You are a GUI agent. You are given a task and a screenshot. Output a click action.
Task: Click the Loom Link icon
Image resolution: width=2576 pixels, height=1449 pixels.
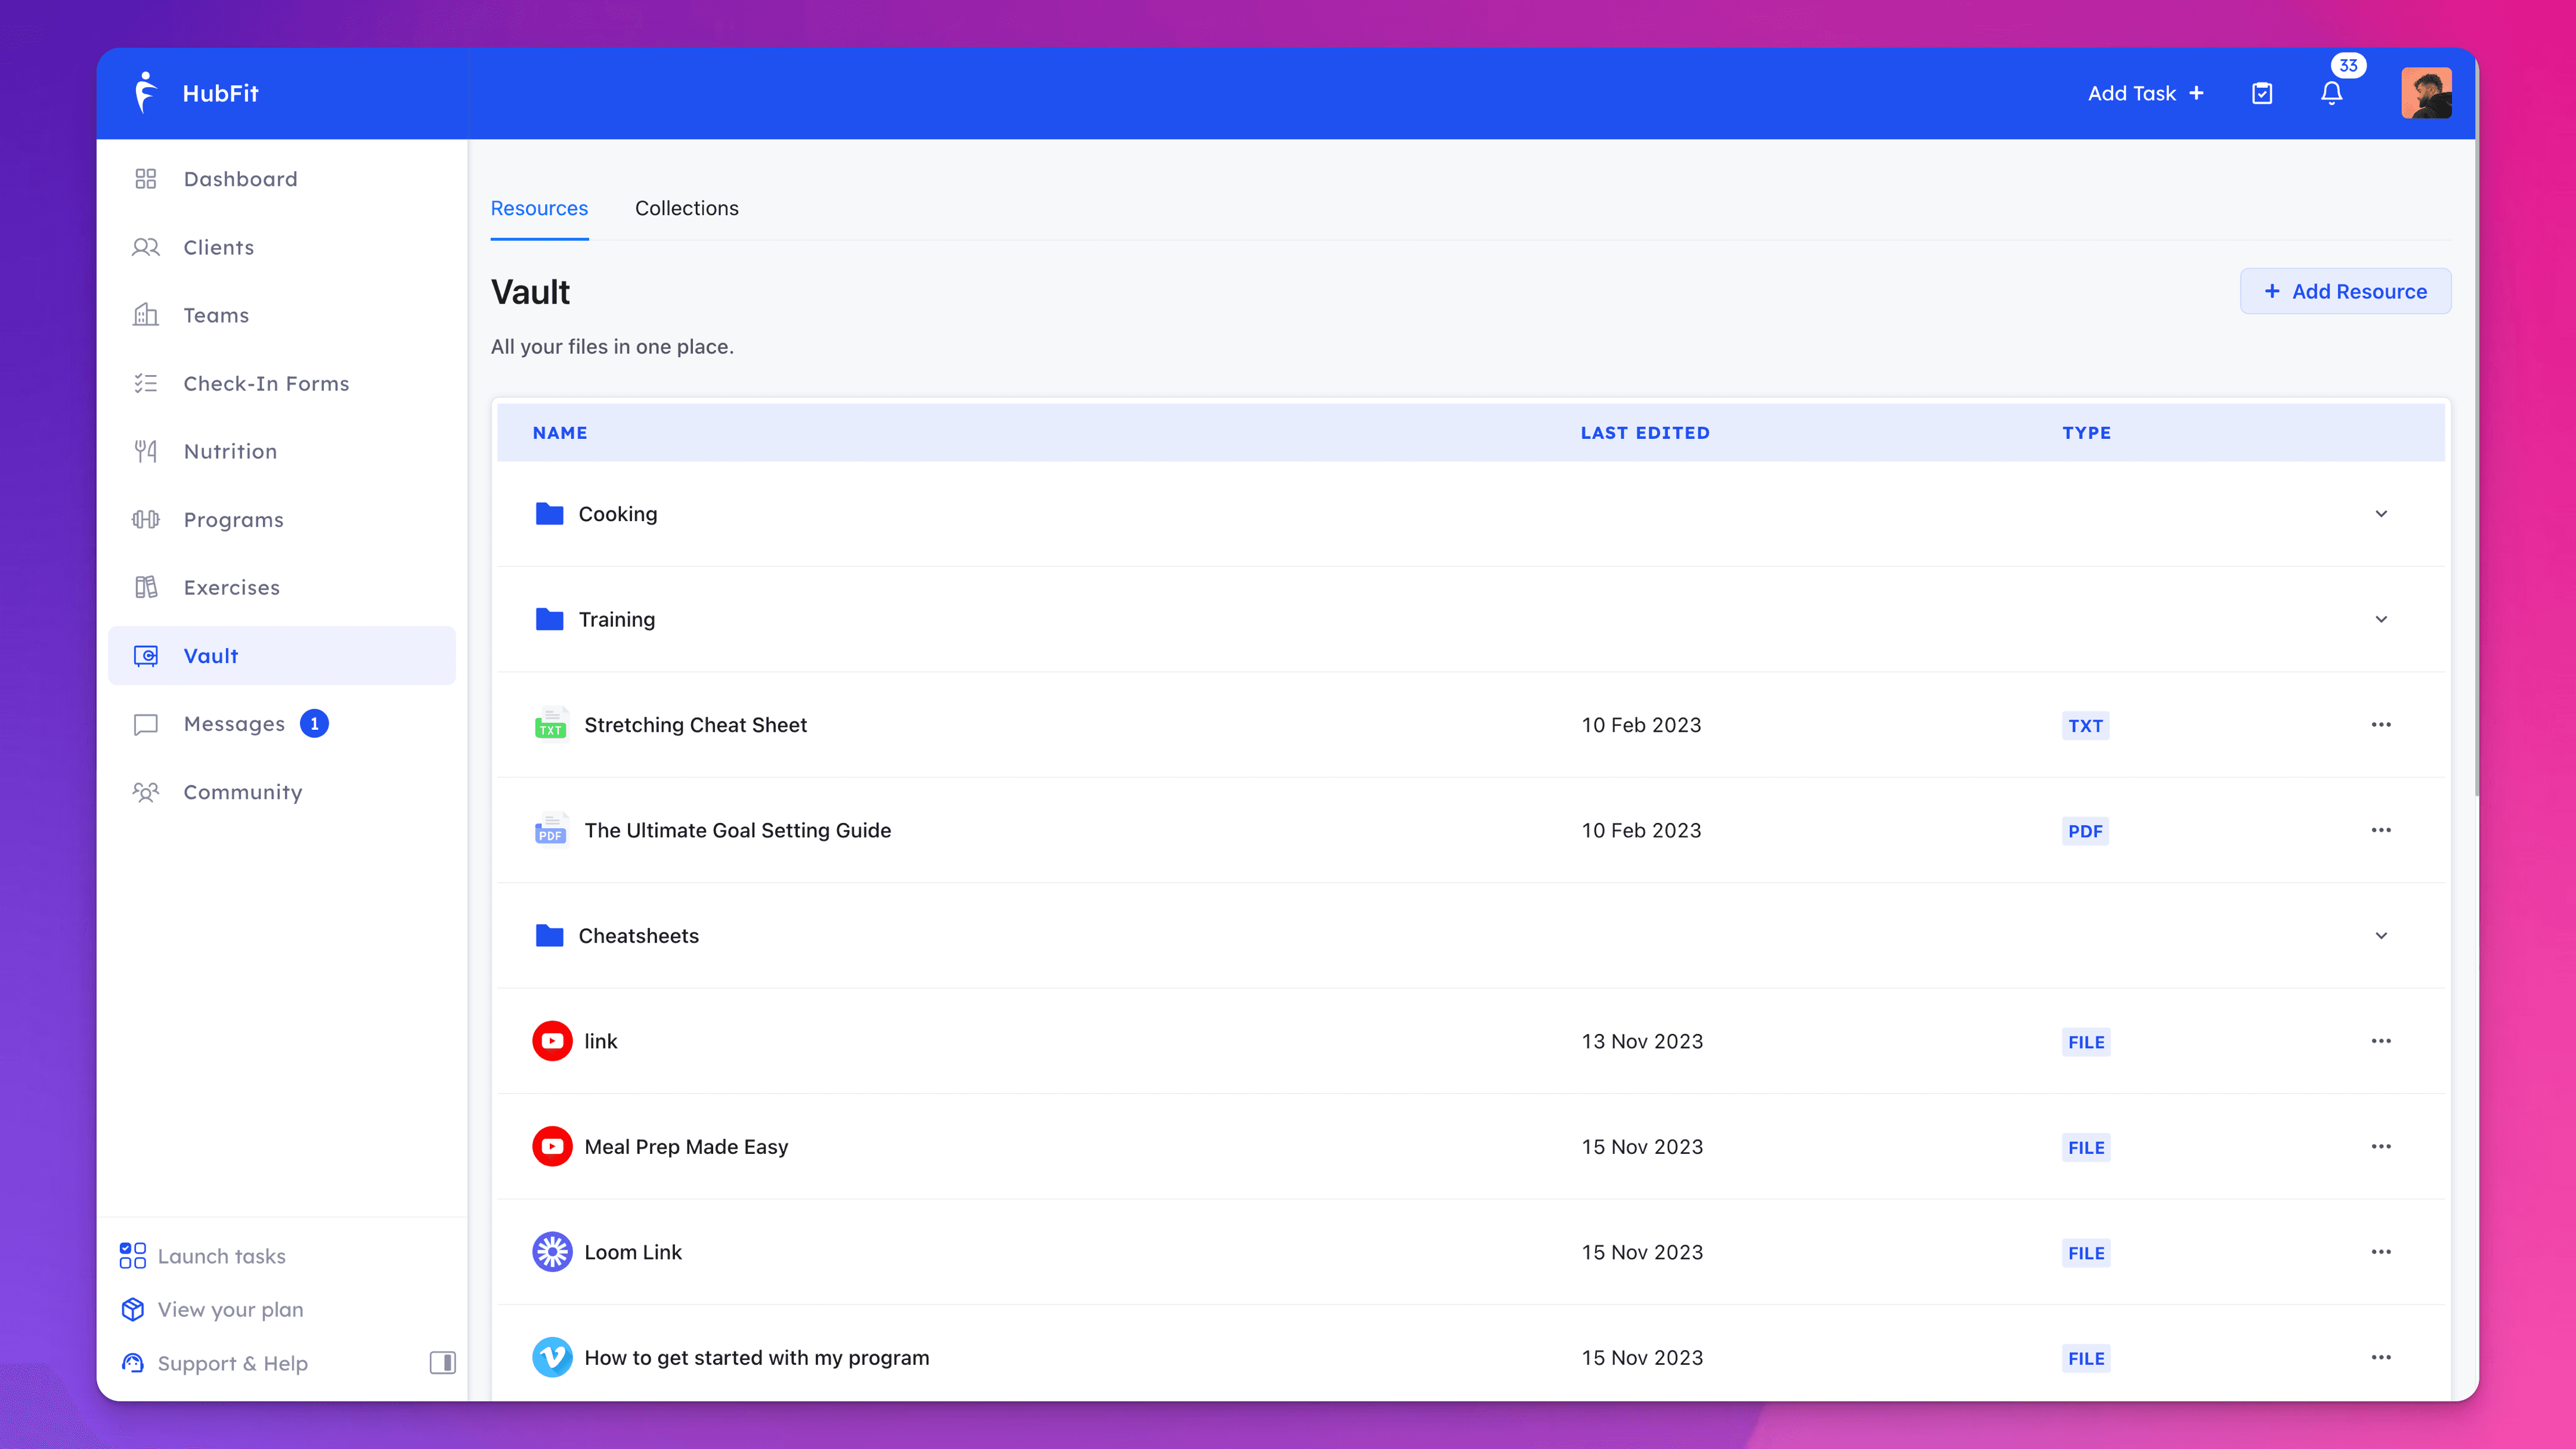[552, 1252]
